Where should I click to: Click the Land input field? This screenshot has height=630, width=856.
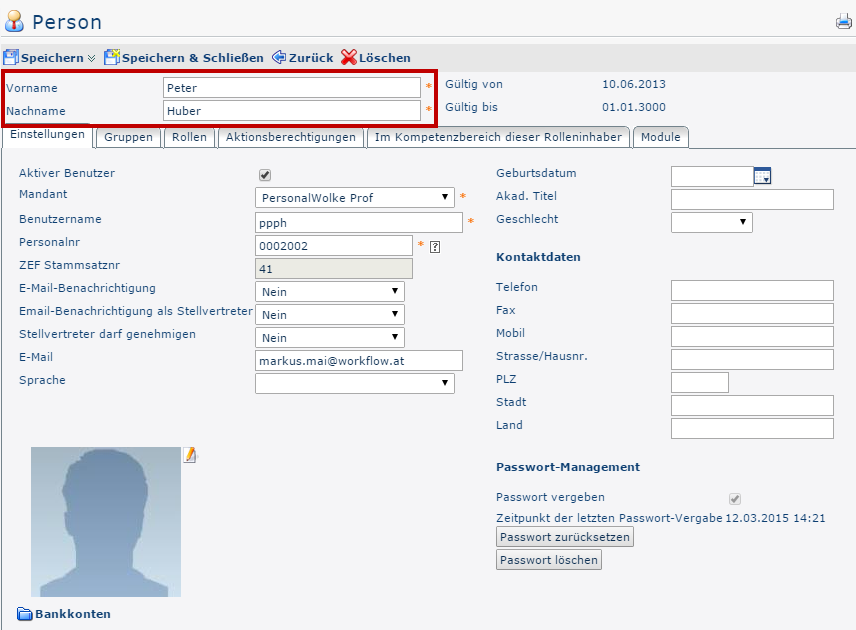[x=752, y=428]
